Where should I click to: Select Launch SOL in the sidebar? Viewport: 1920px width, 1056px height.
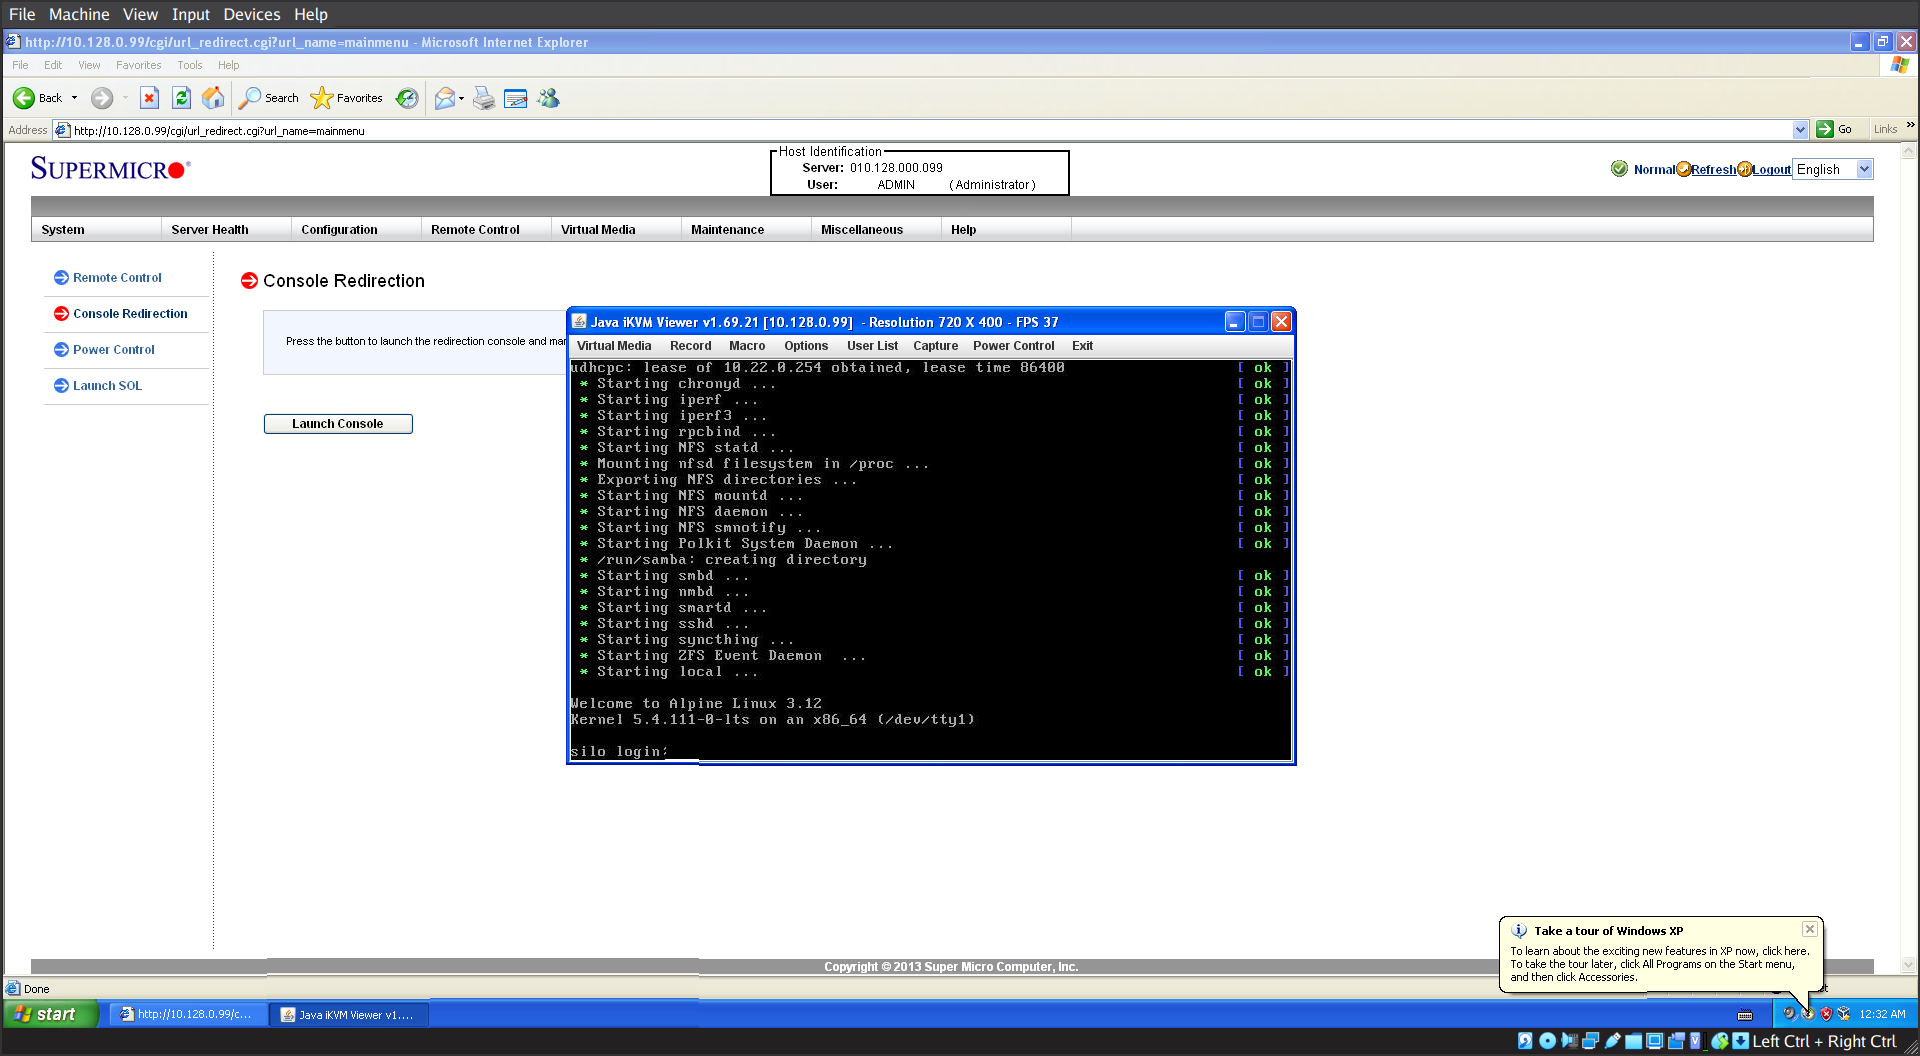tap(107, 385)
